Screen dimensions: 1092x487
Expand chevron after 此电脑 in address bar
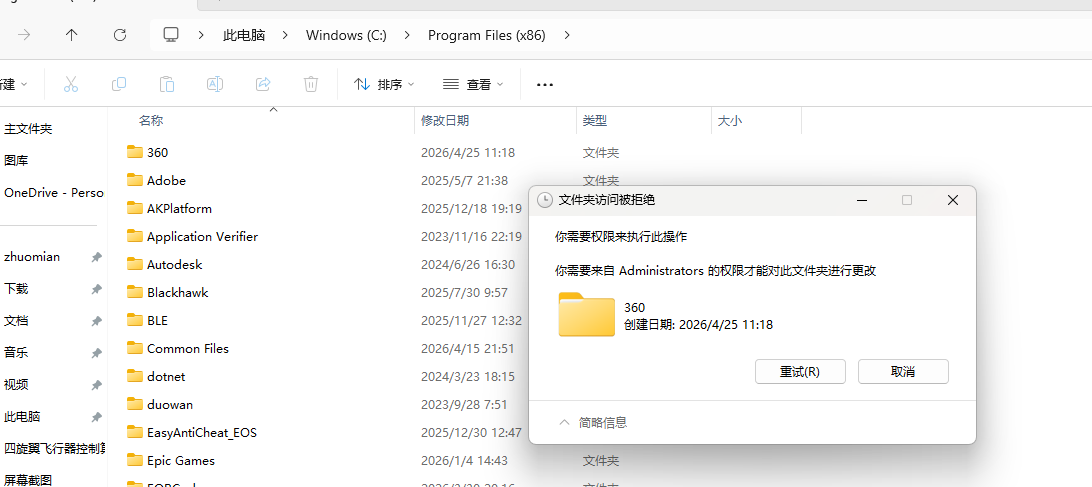click(286, 35)
